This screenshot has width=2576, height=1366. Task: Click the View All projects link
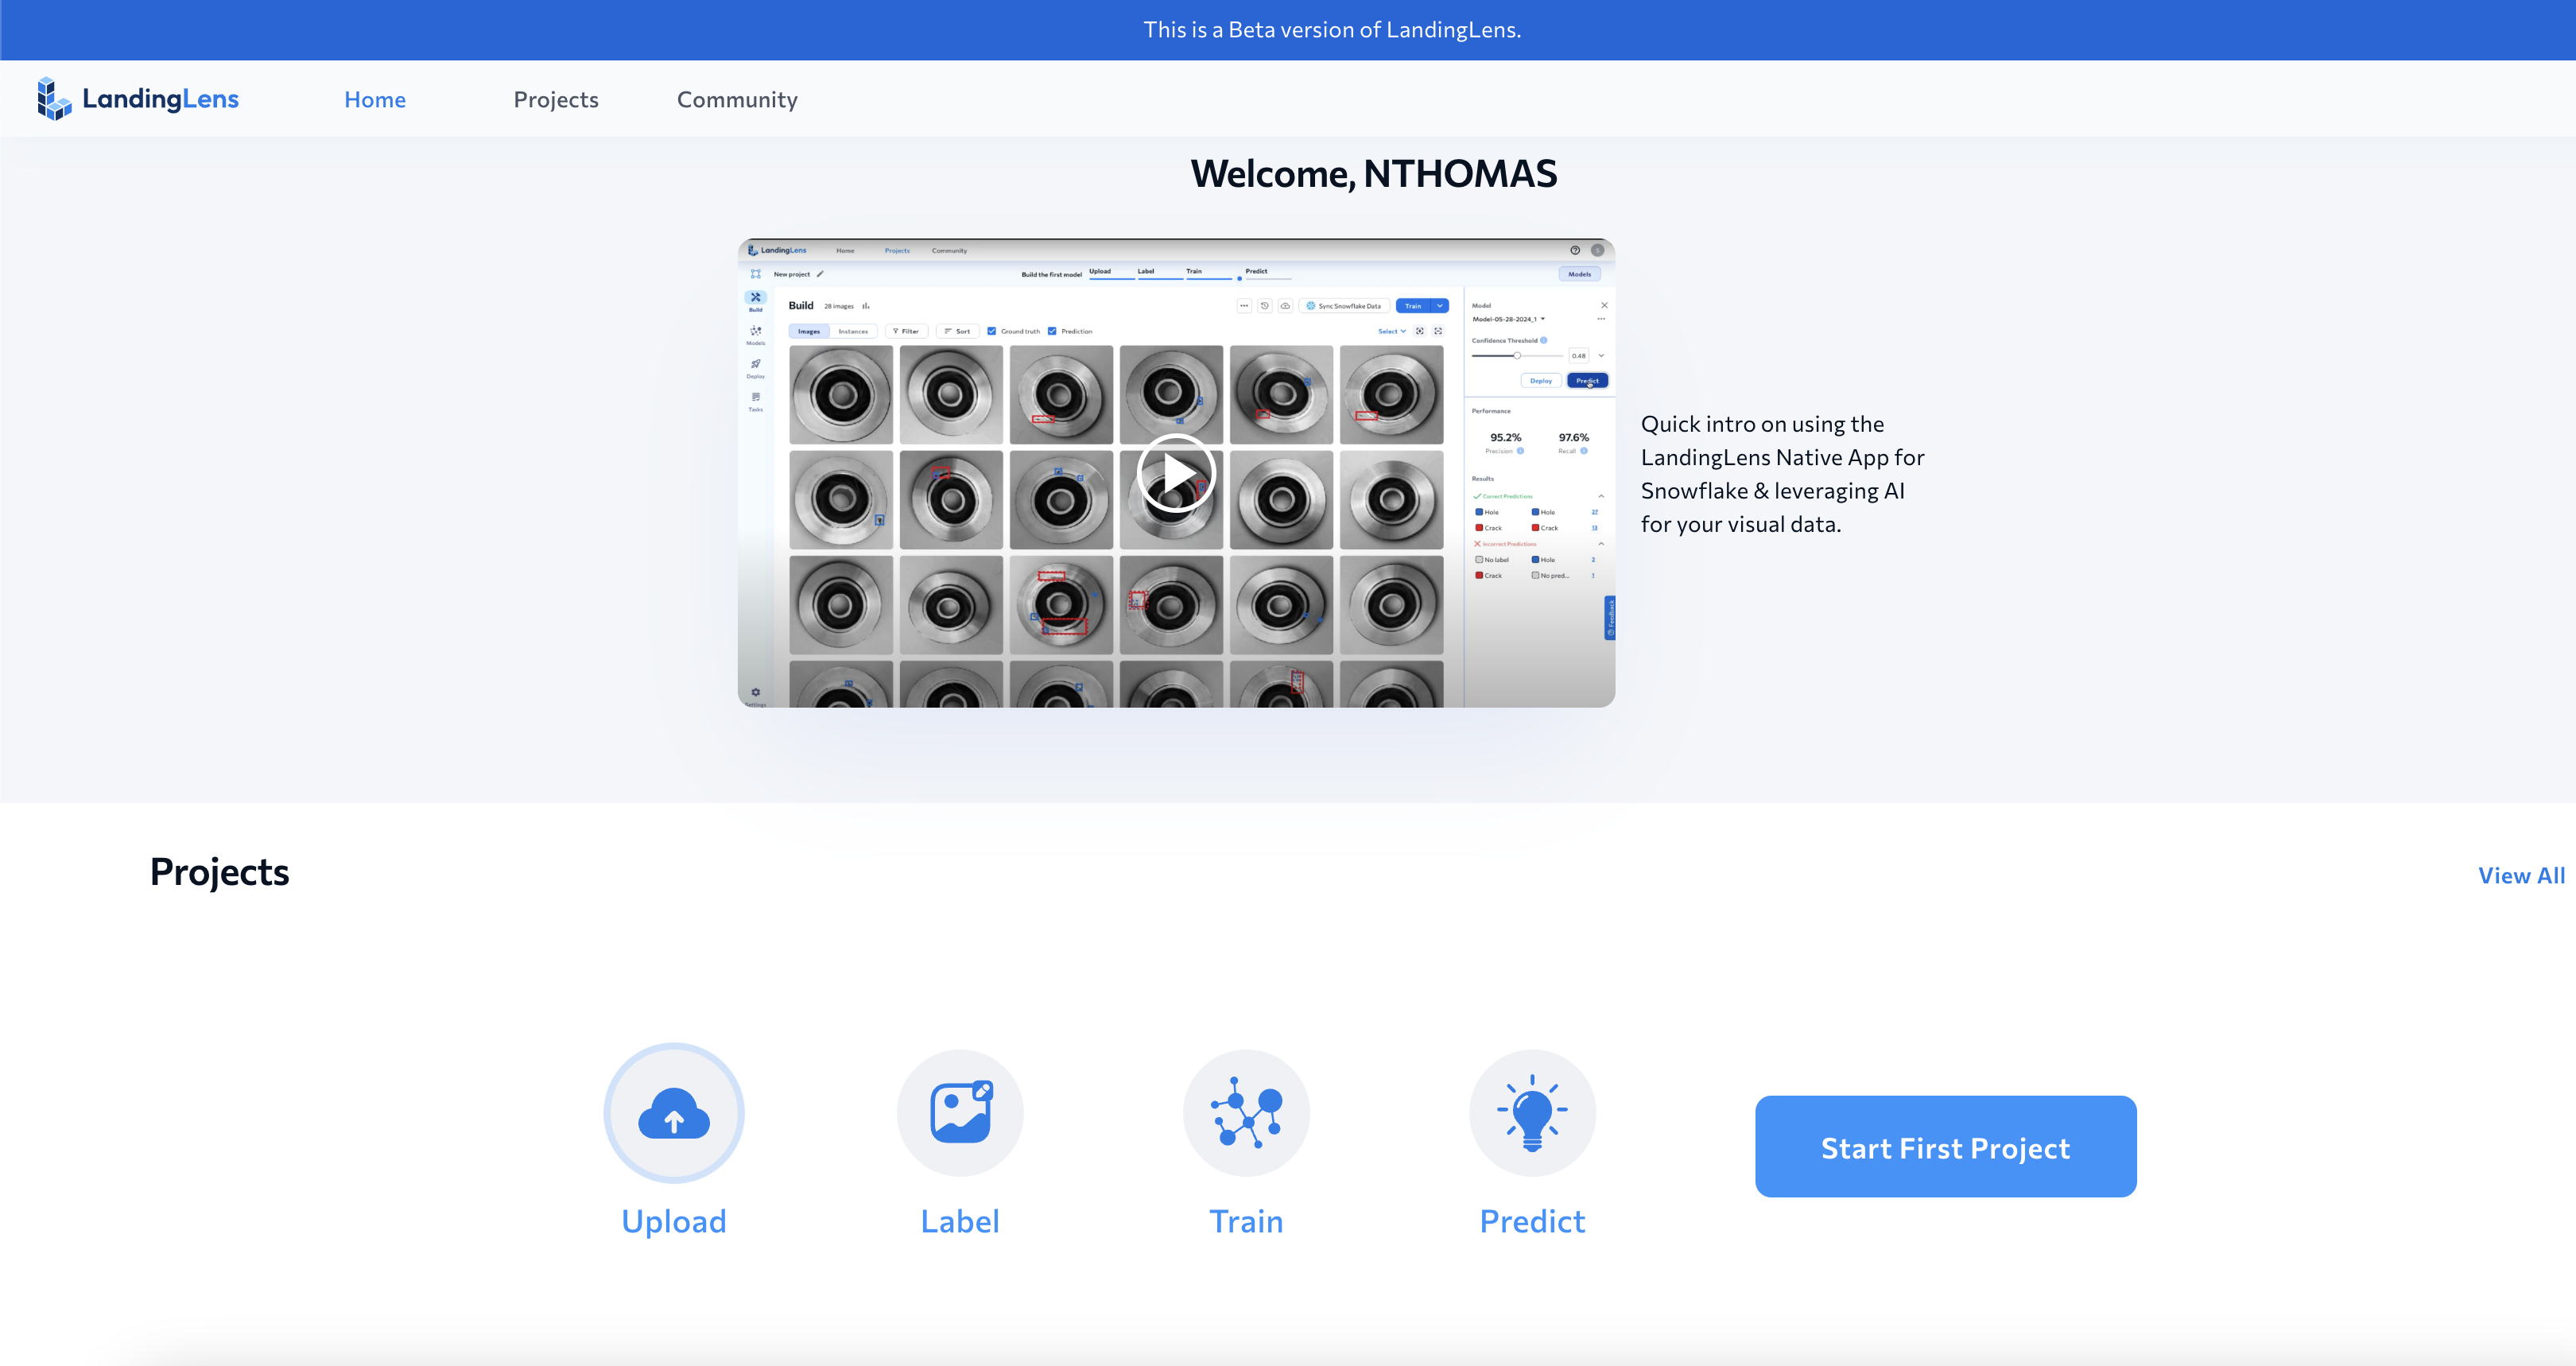[x=2521, y=876]
